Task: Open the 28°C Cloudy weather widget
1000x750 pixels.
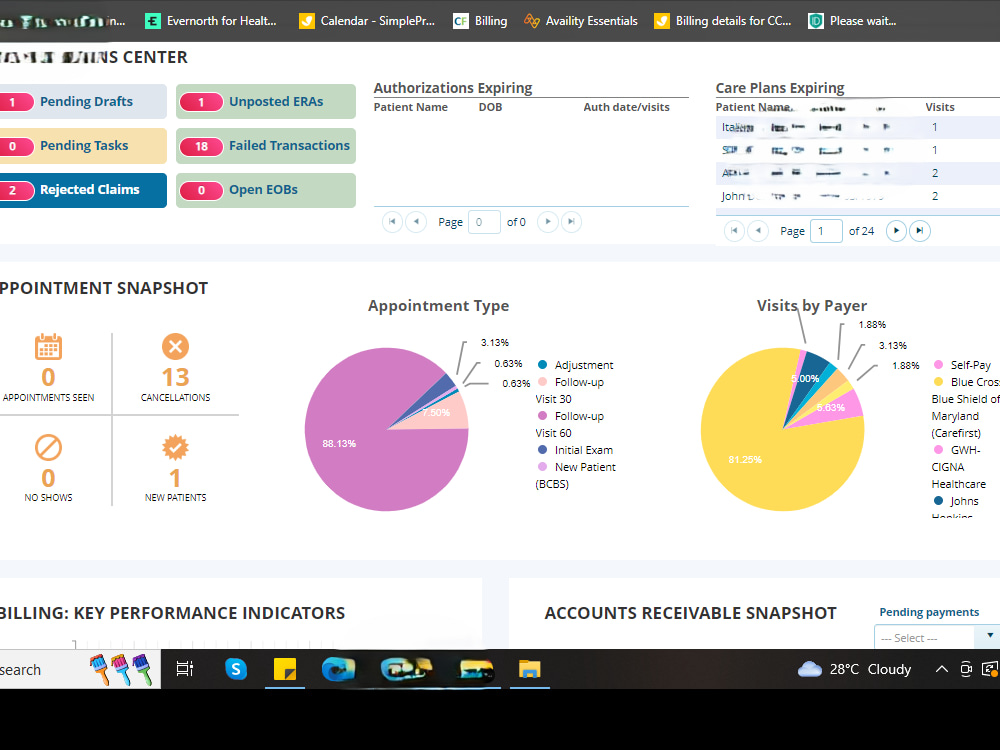Action: click(855, 669)
